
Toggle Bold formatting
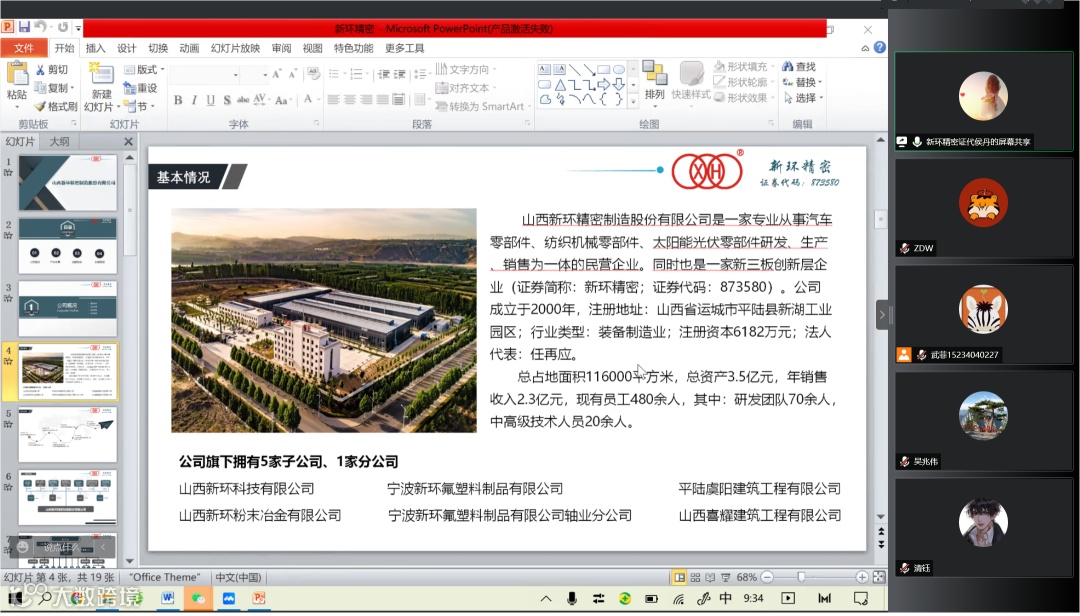[178, 100]
